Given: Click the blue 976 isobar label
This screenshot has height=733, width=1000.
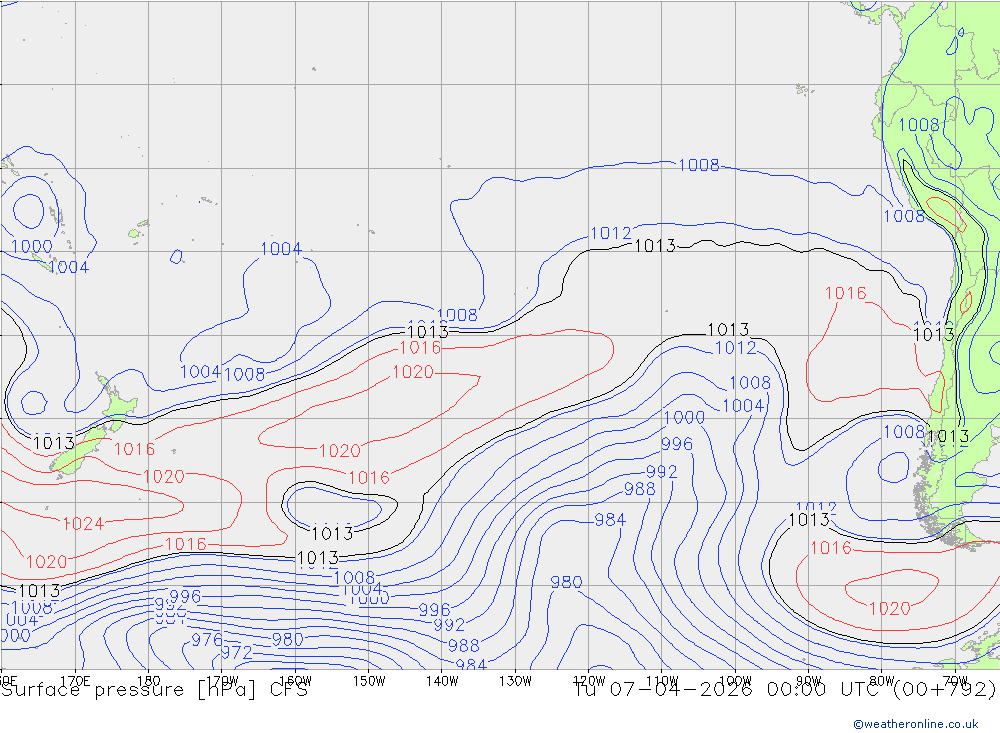Looking at the screenshot, I should click(207, 639).
